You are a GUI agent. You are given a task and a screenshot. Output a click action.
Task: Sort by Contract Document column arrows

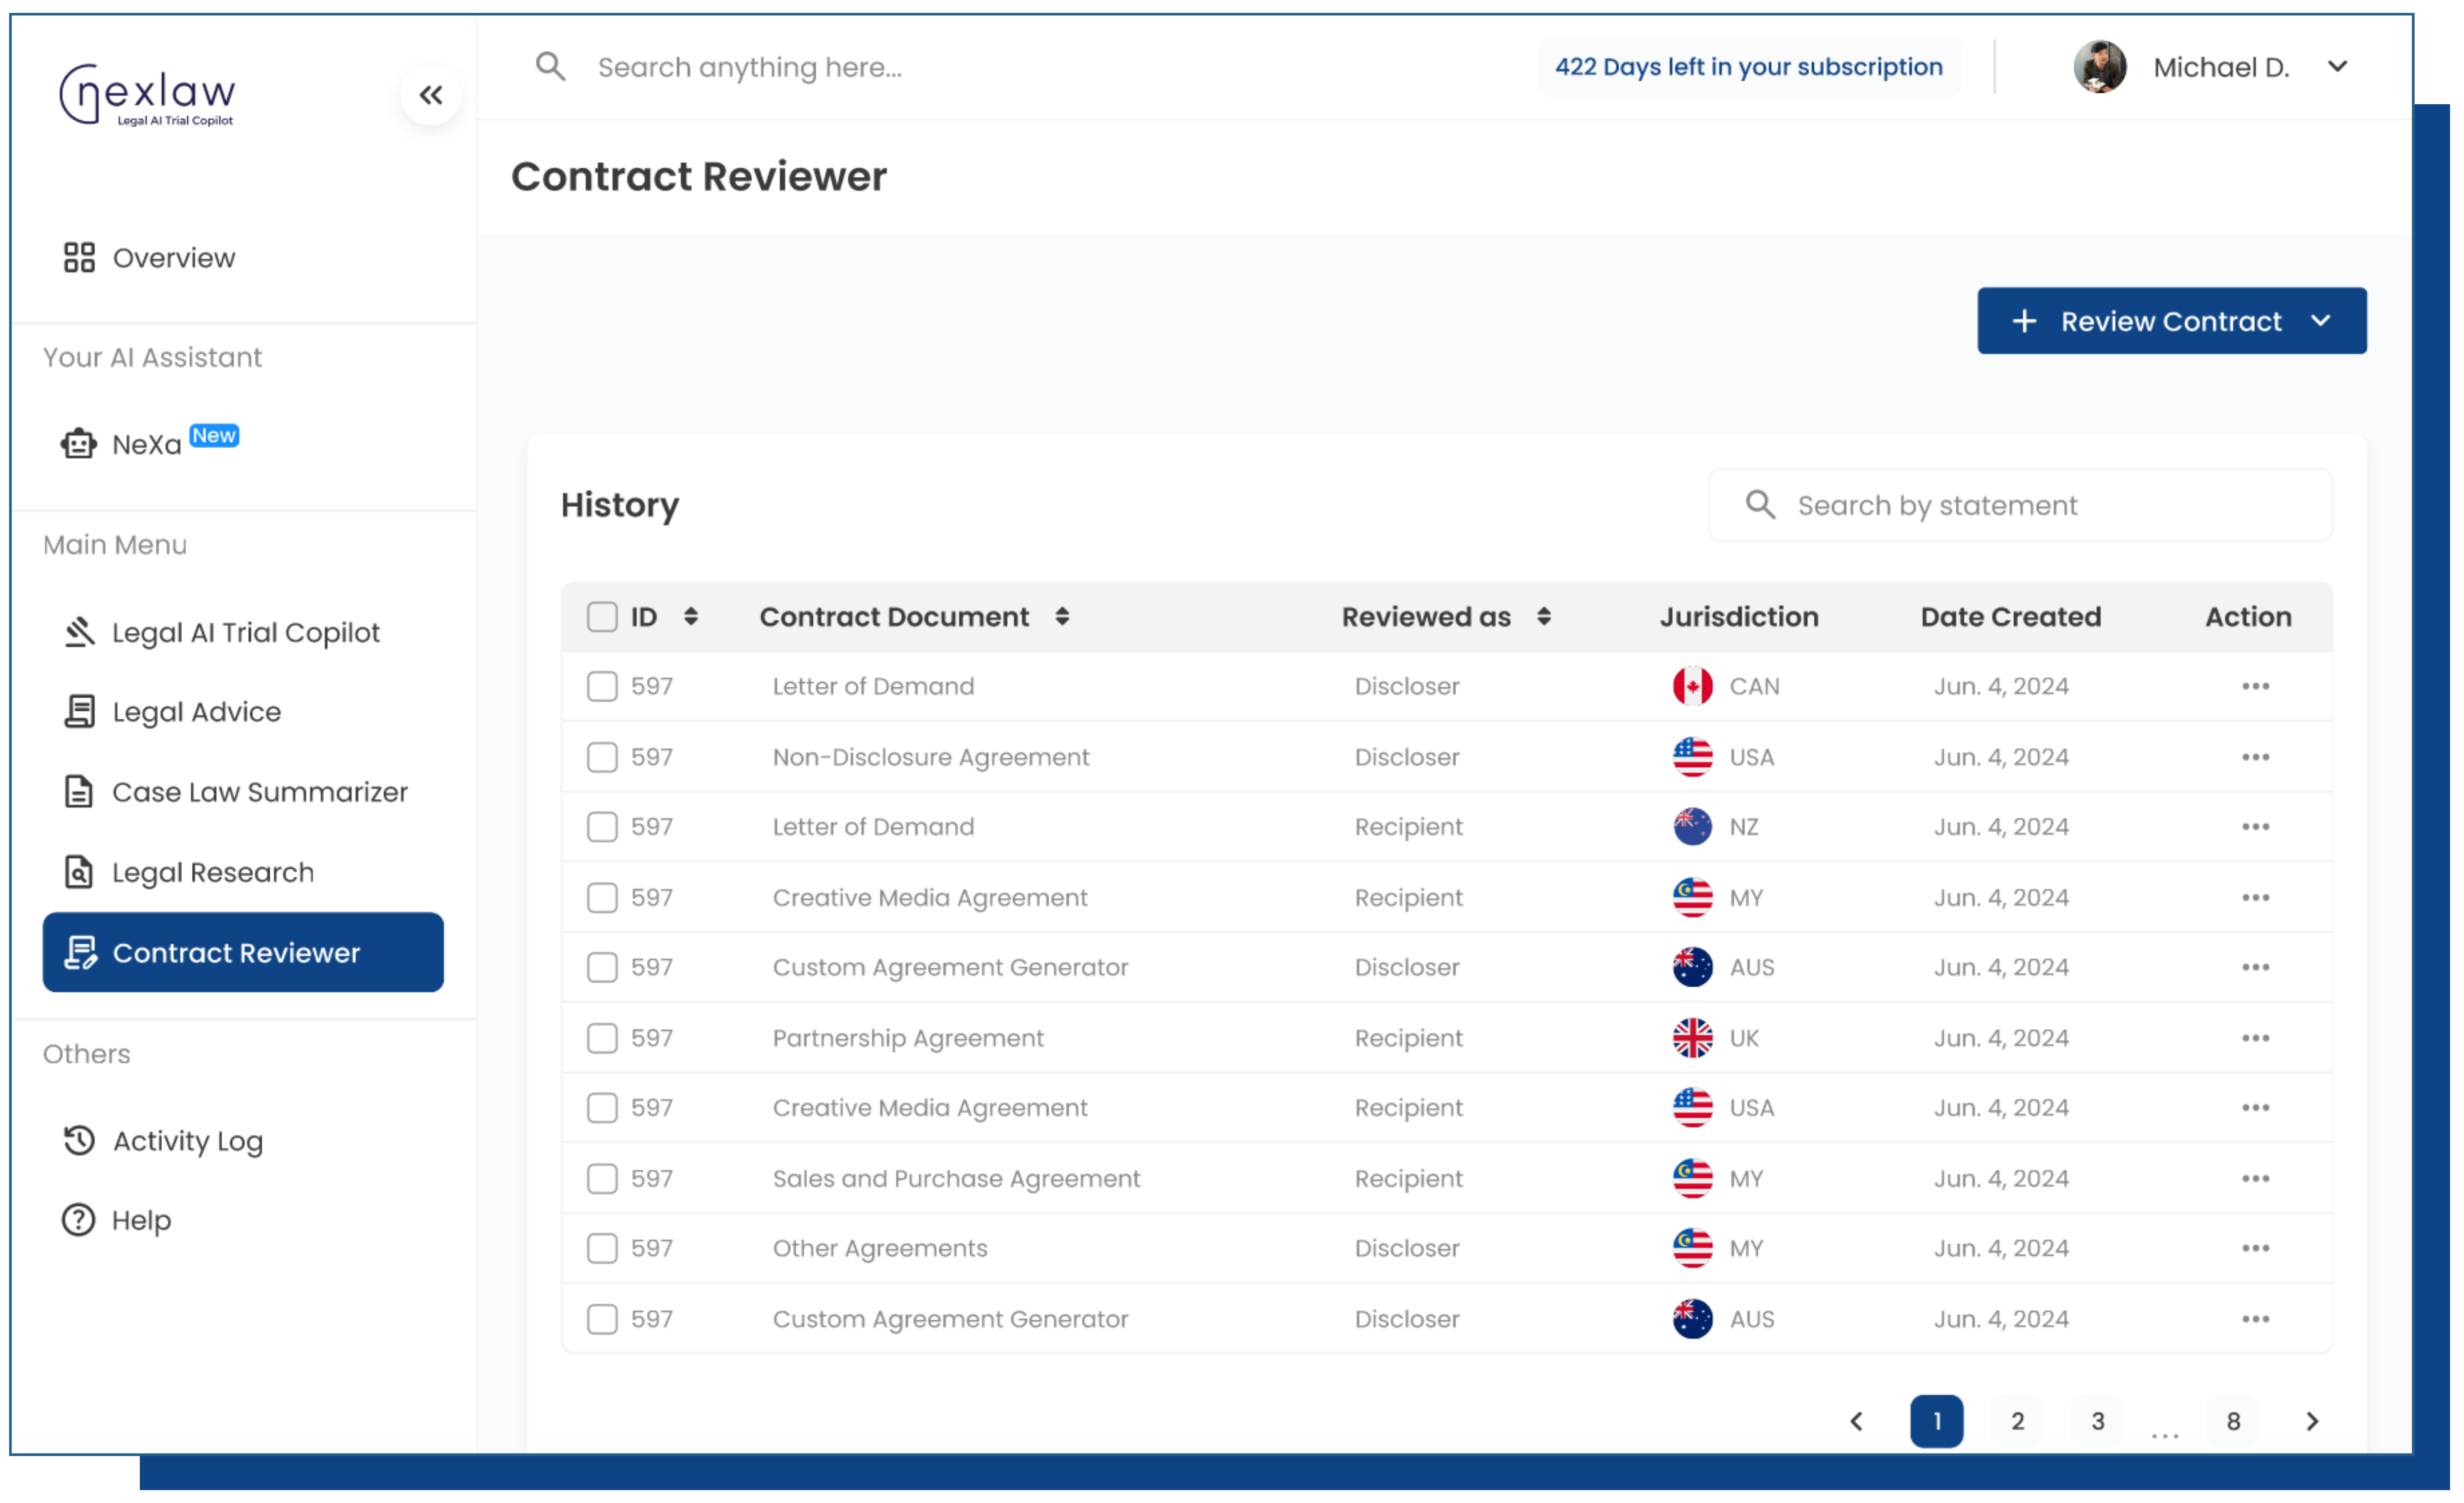point(1062,617)
